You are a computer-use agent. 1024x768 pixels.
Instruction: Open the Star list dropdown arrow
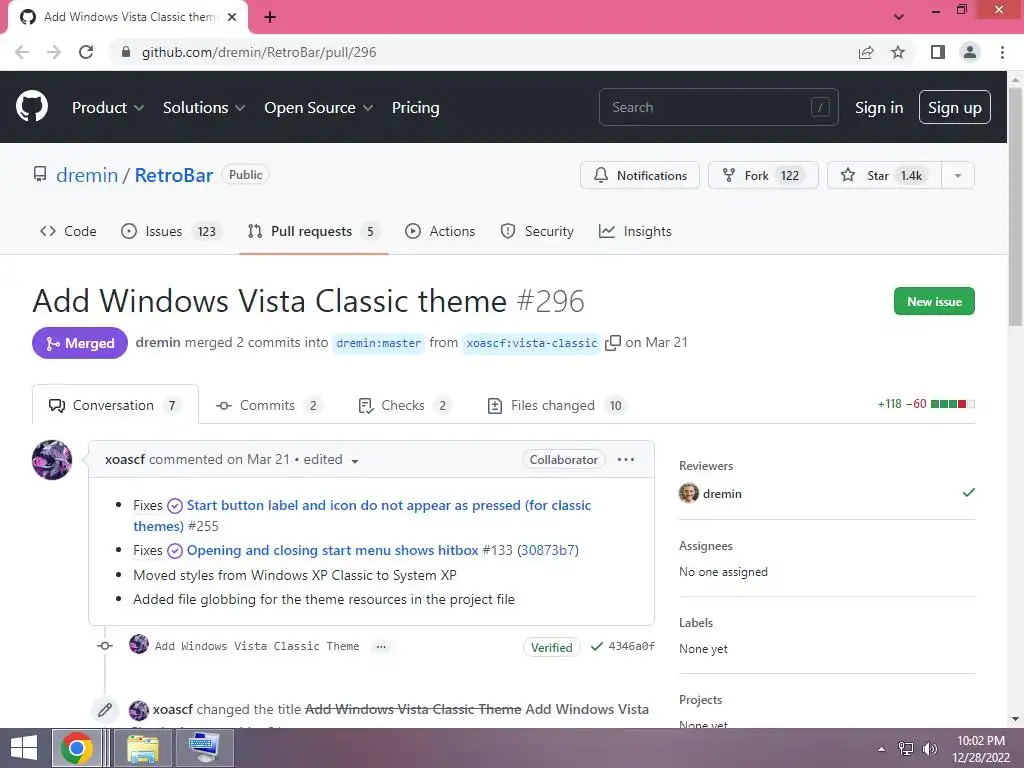pyautogui.click(x=958, y=175)
